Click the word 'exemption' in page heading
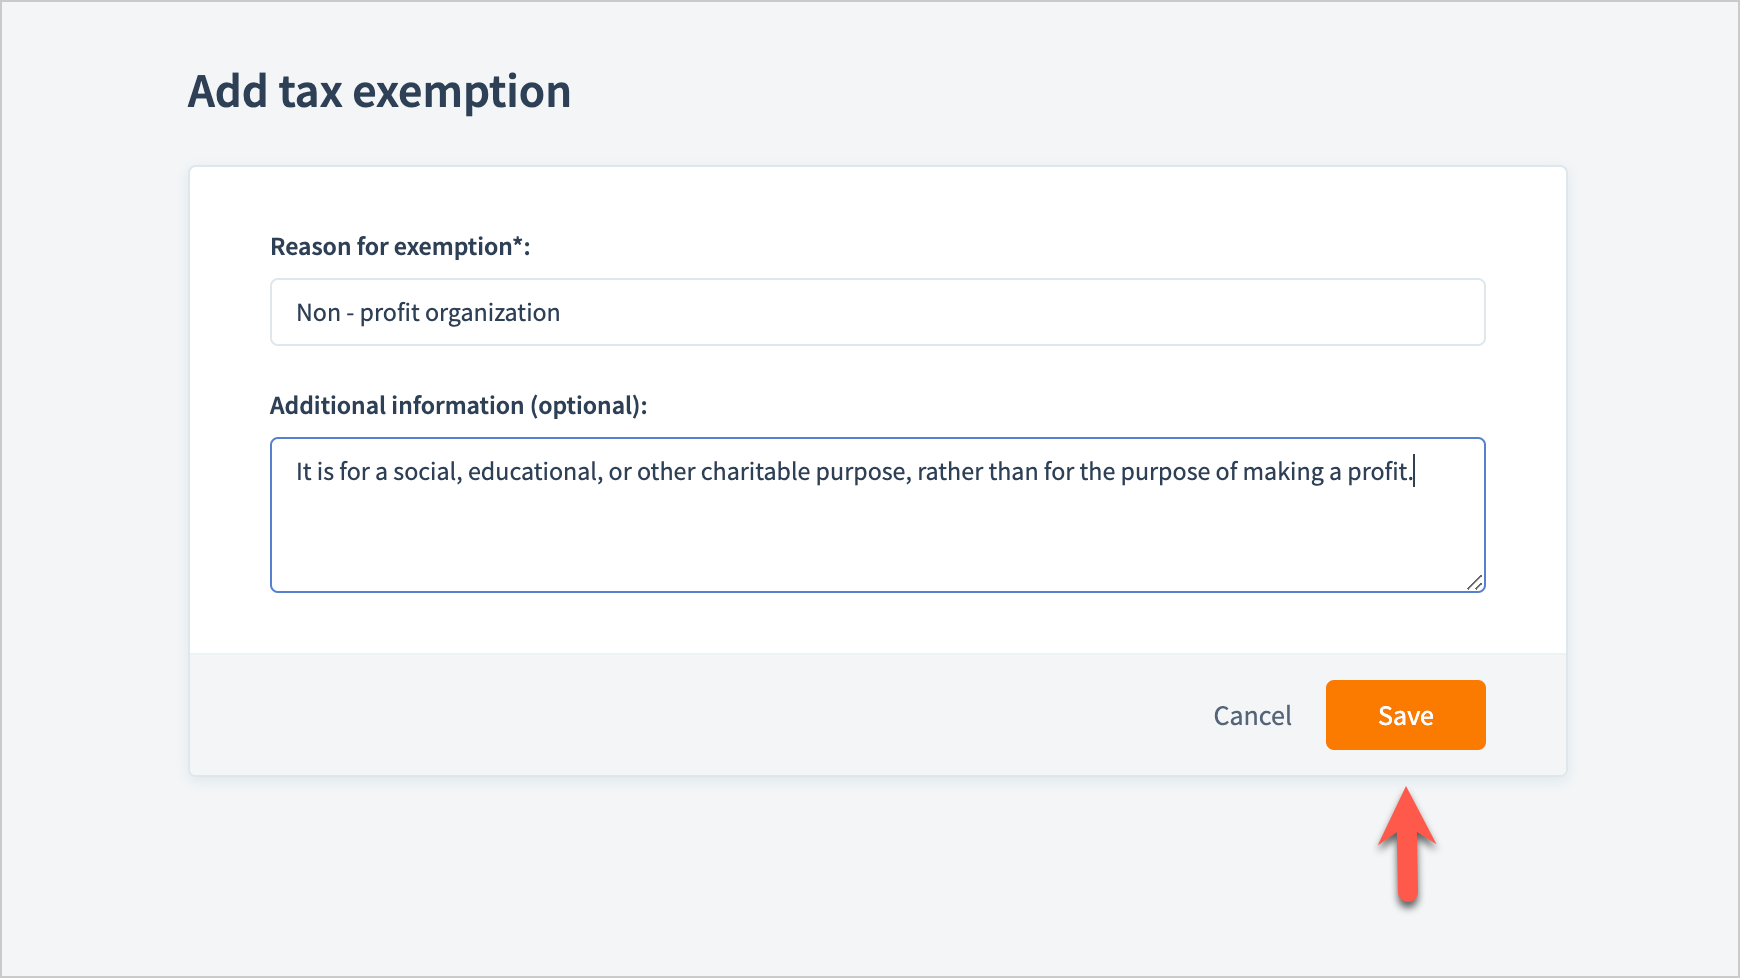The image size is (1740, 978). pyautogui.click(x=461, y=92)
